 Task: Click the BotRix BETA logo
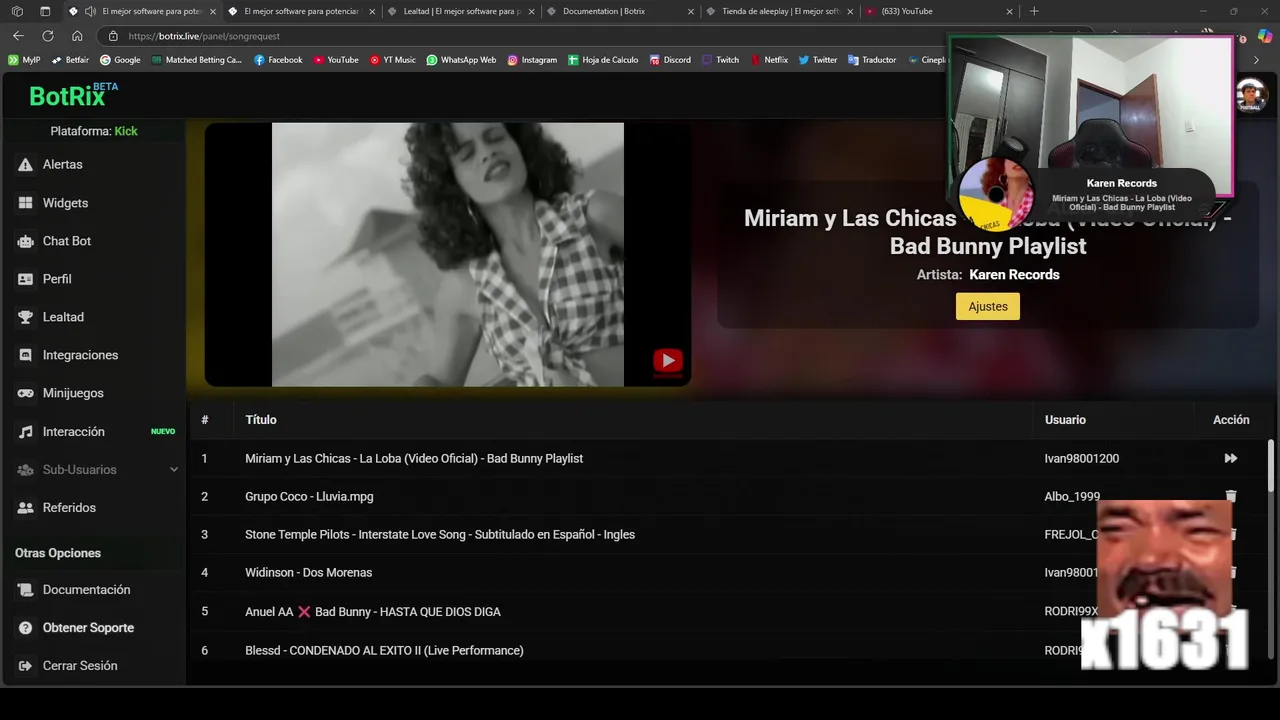click(73, 95)
